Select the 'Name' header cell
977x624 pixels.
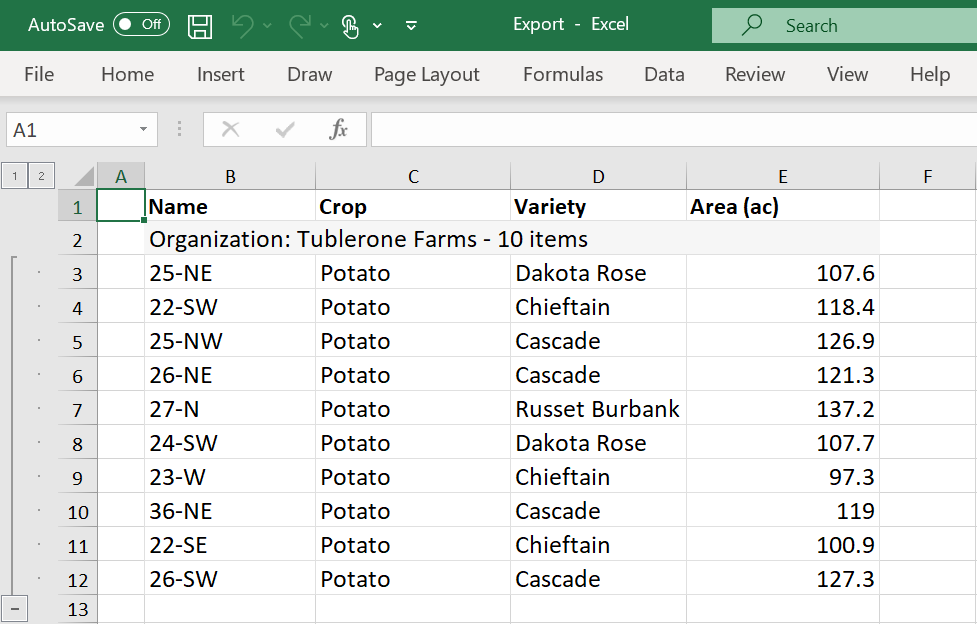tap(230, 206)
